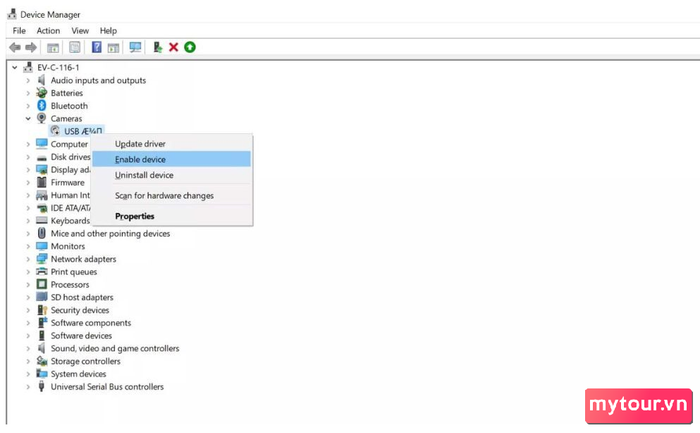
Task: Select System devices label
Action: click(78, 374)
